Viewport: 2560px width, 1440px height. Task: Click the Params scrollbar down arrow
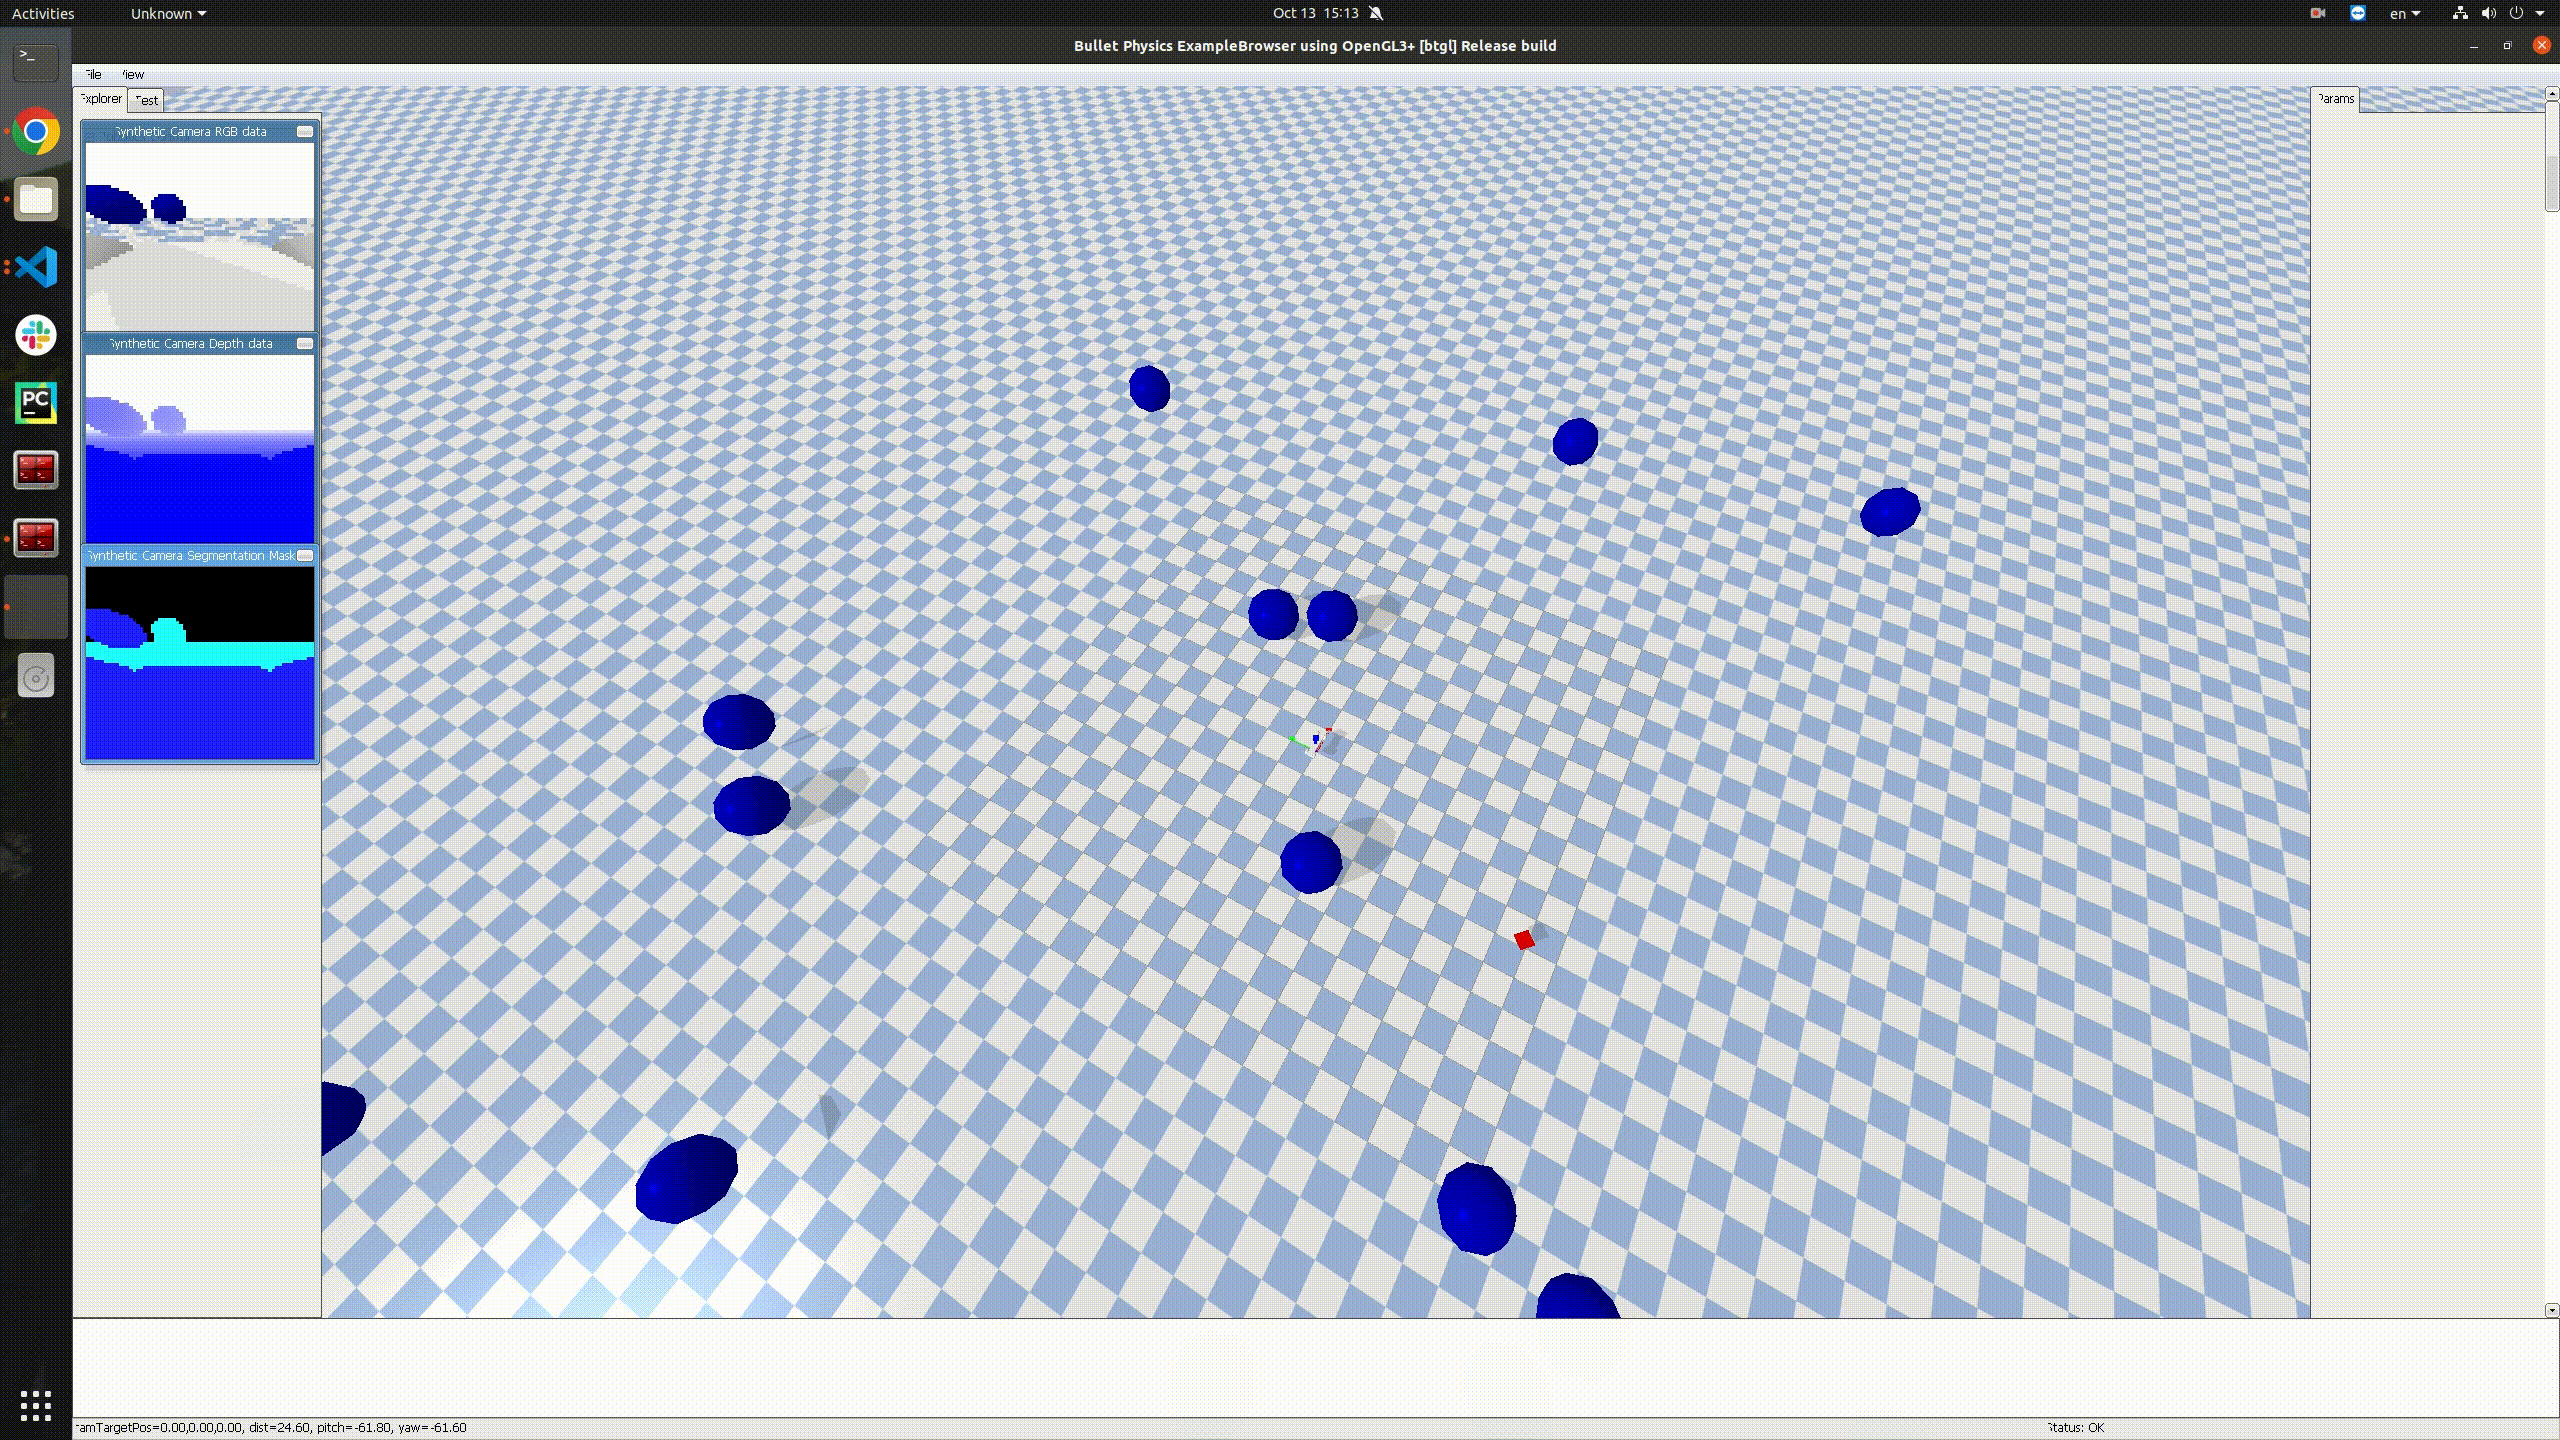[2551, 1309]
